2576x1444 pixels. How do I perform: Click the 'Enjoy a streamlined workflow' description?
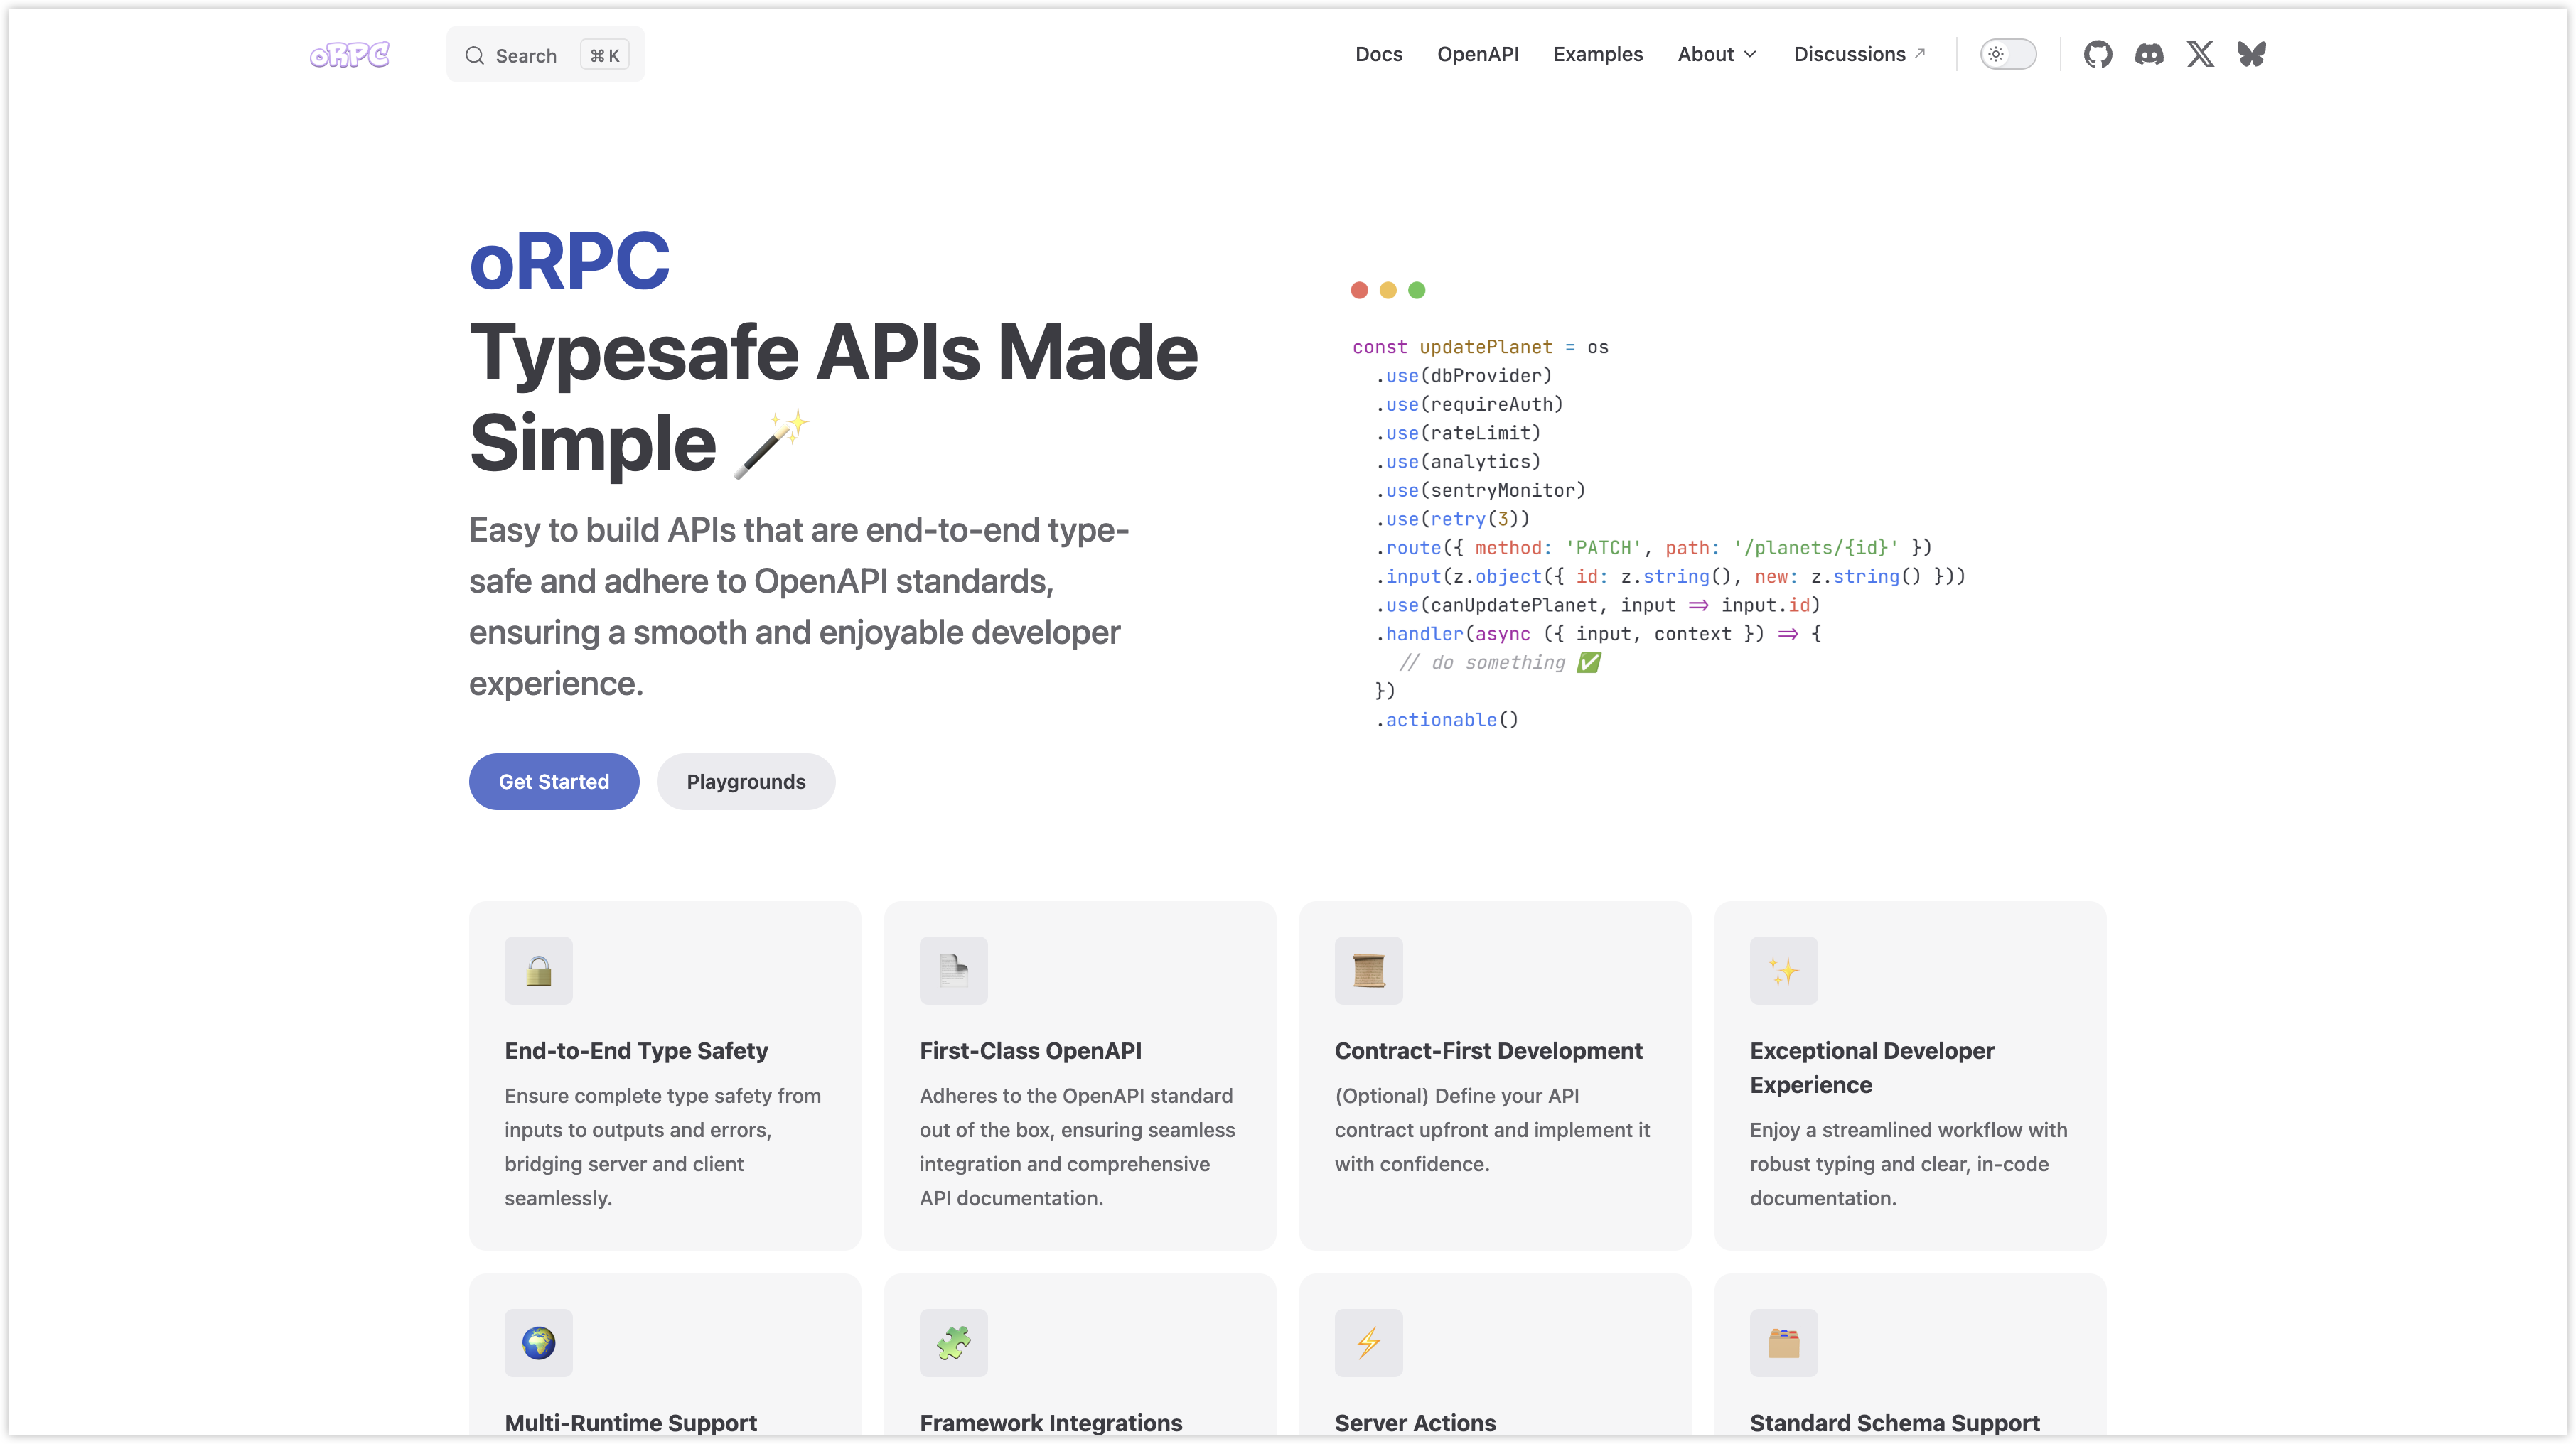pyautogui.click(x=1908, y=1163)
